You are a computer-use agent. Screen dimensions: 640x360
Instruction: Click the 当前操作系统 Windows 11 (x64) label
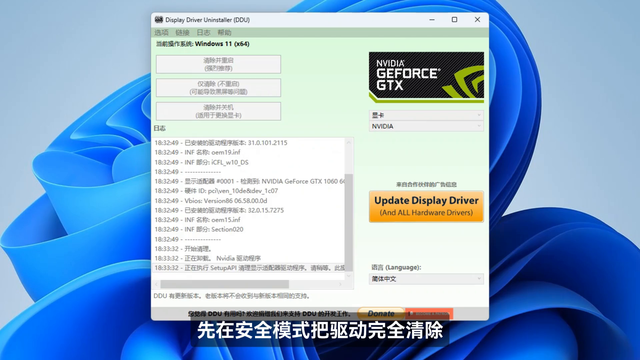click(x=203, y=44)
